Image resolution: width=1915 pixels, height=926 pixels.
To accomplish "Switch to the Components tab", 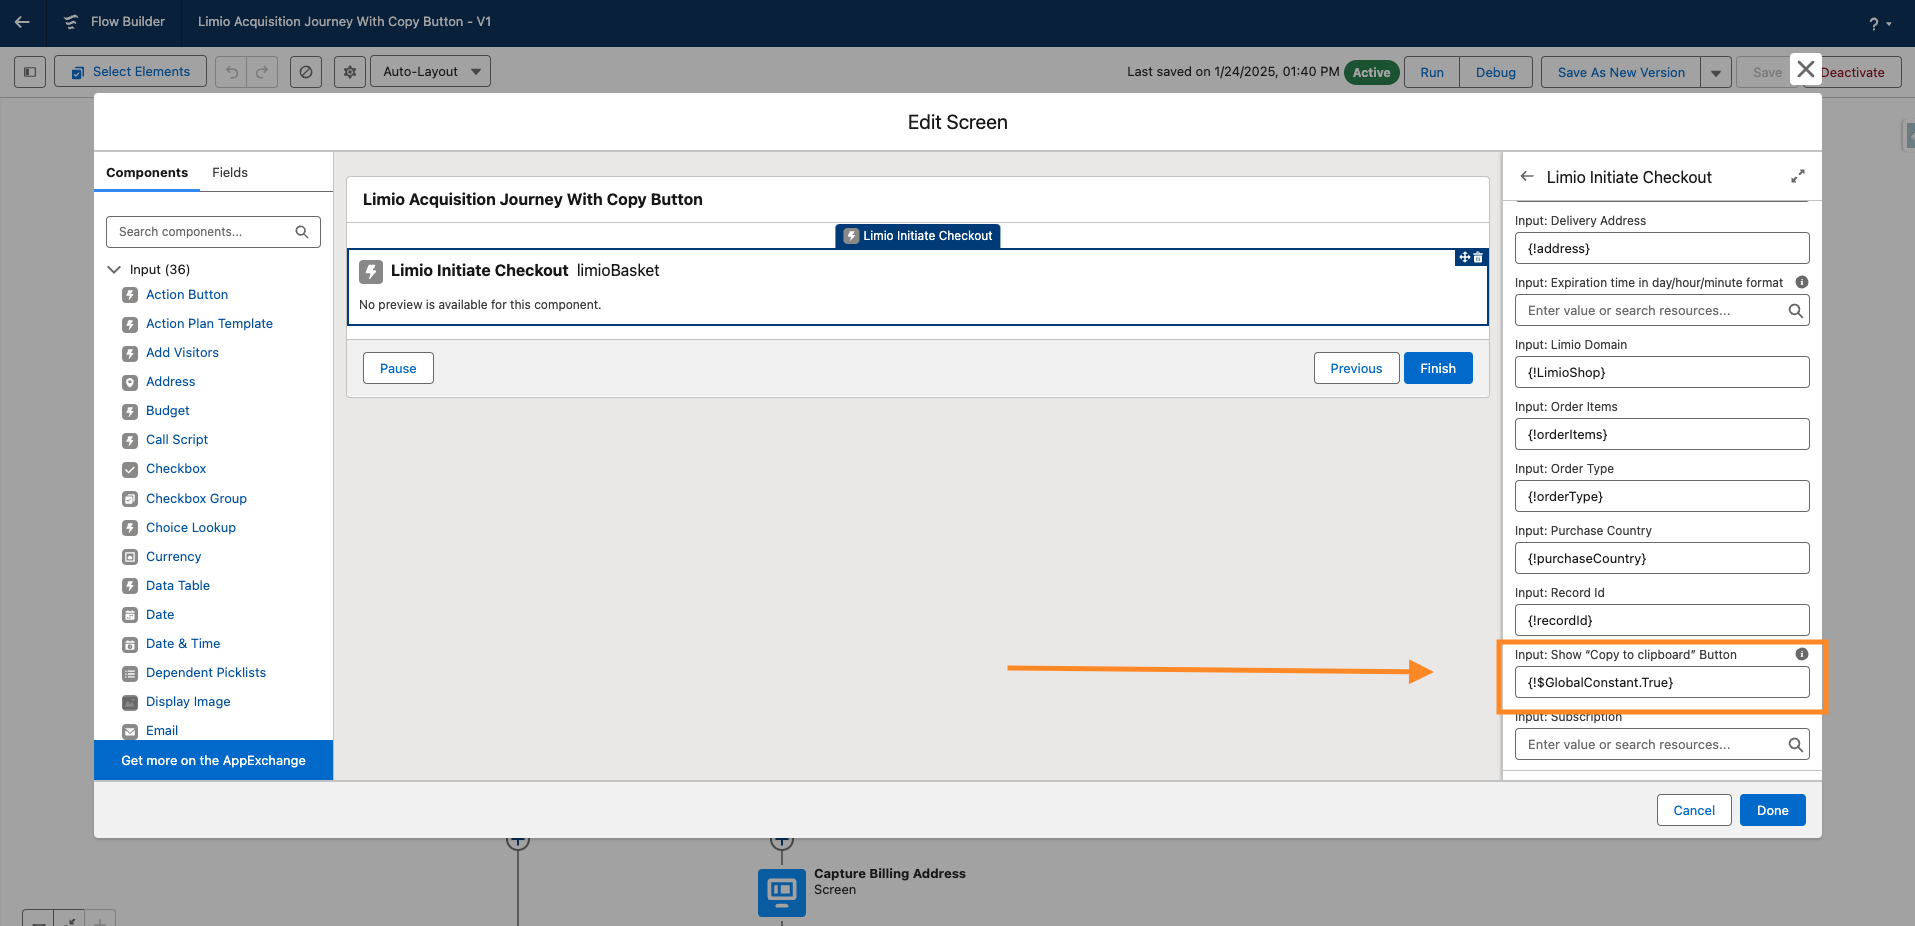I will (x=147, y=172).
